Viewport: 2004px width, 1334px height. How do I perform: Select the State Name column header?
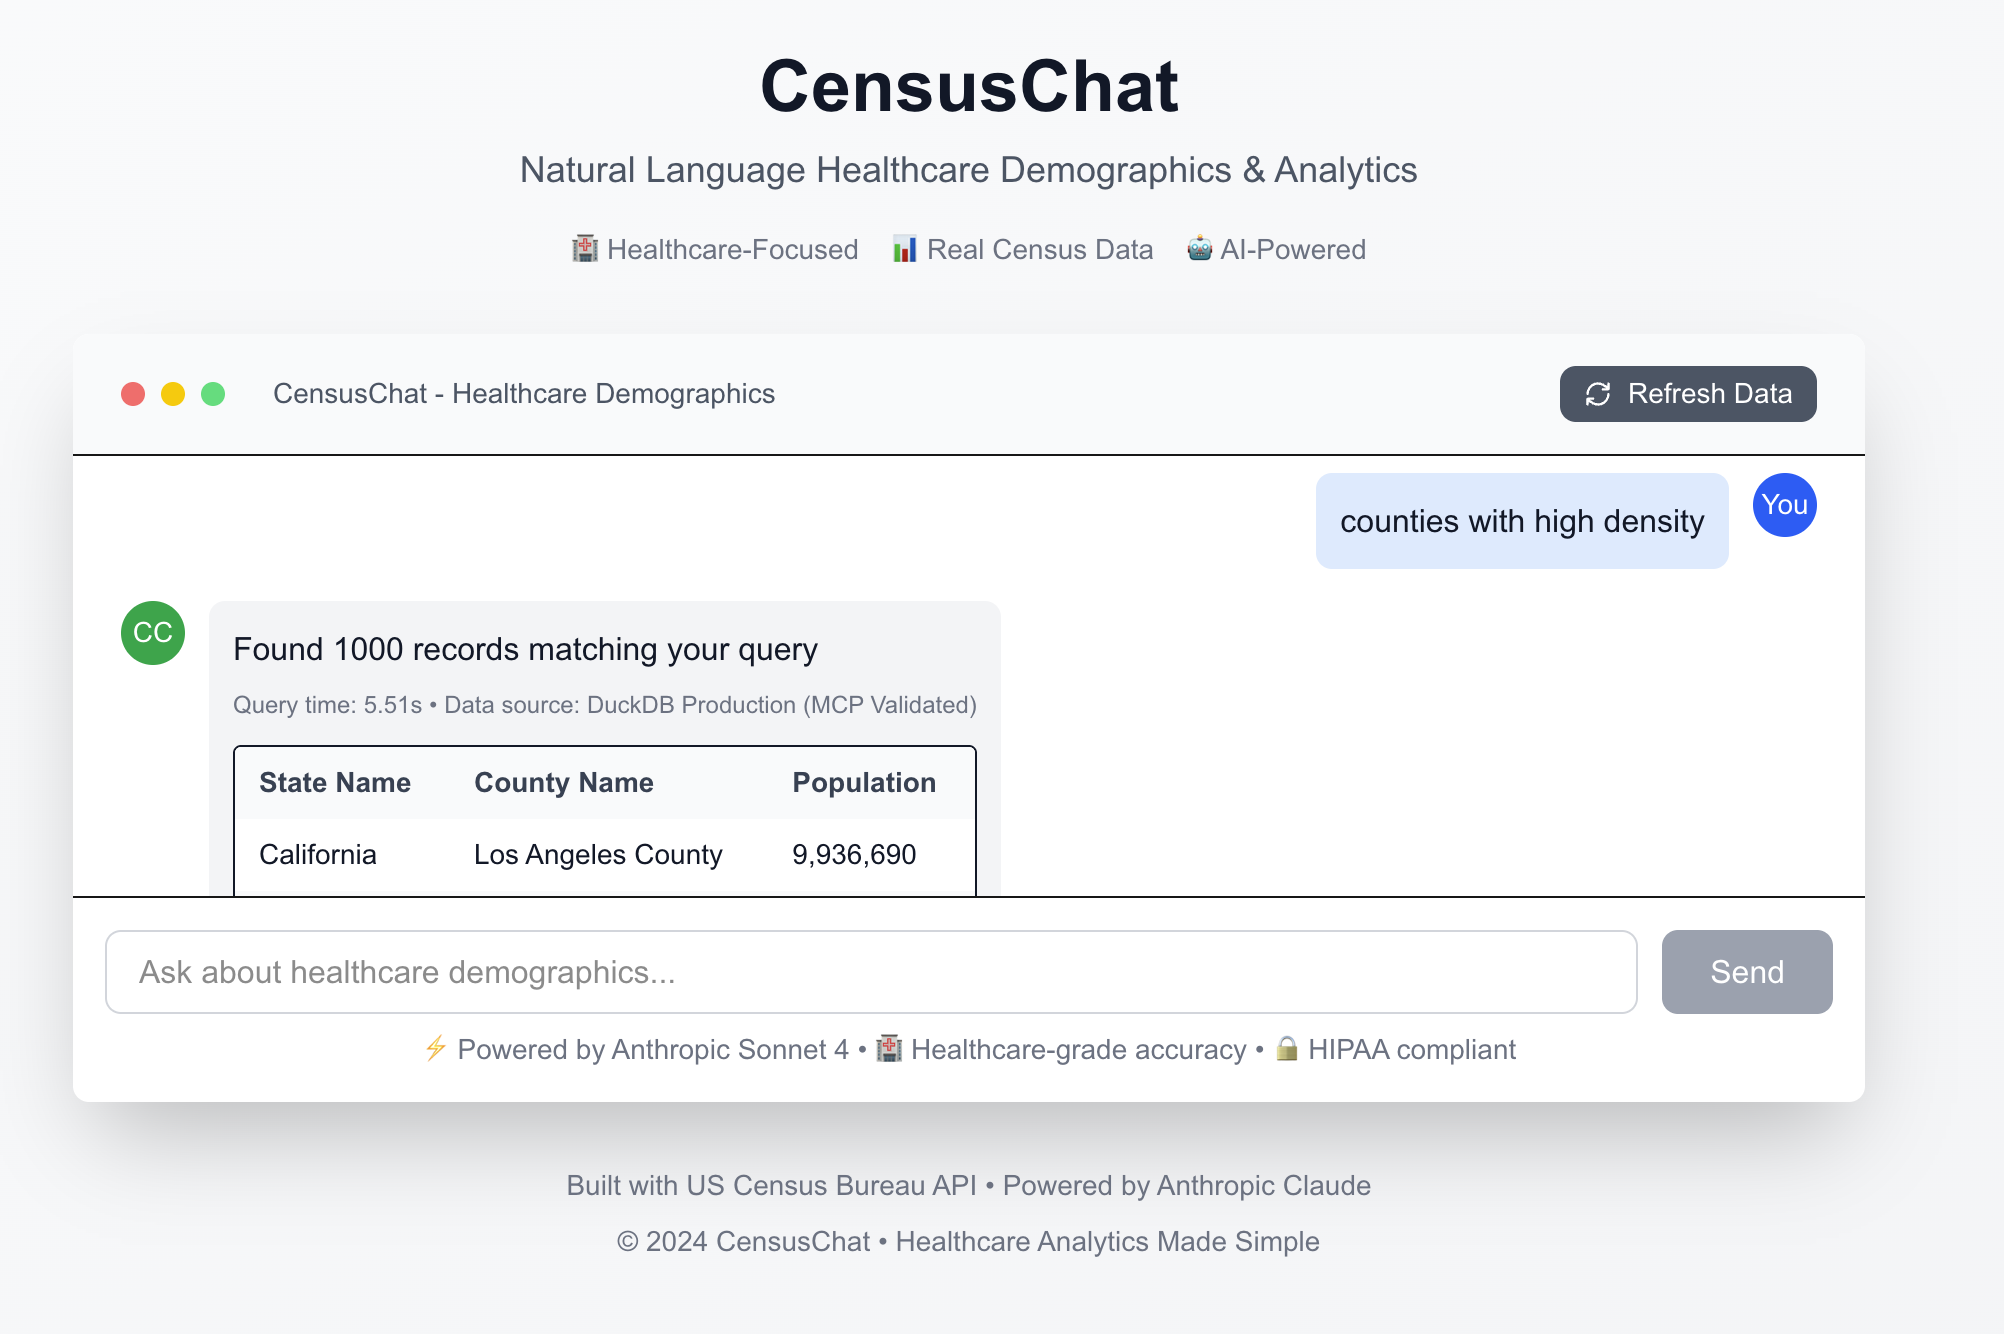[x=335, y=783]
